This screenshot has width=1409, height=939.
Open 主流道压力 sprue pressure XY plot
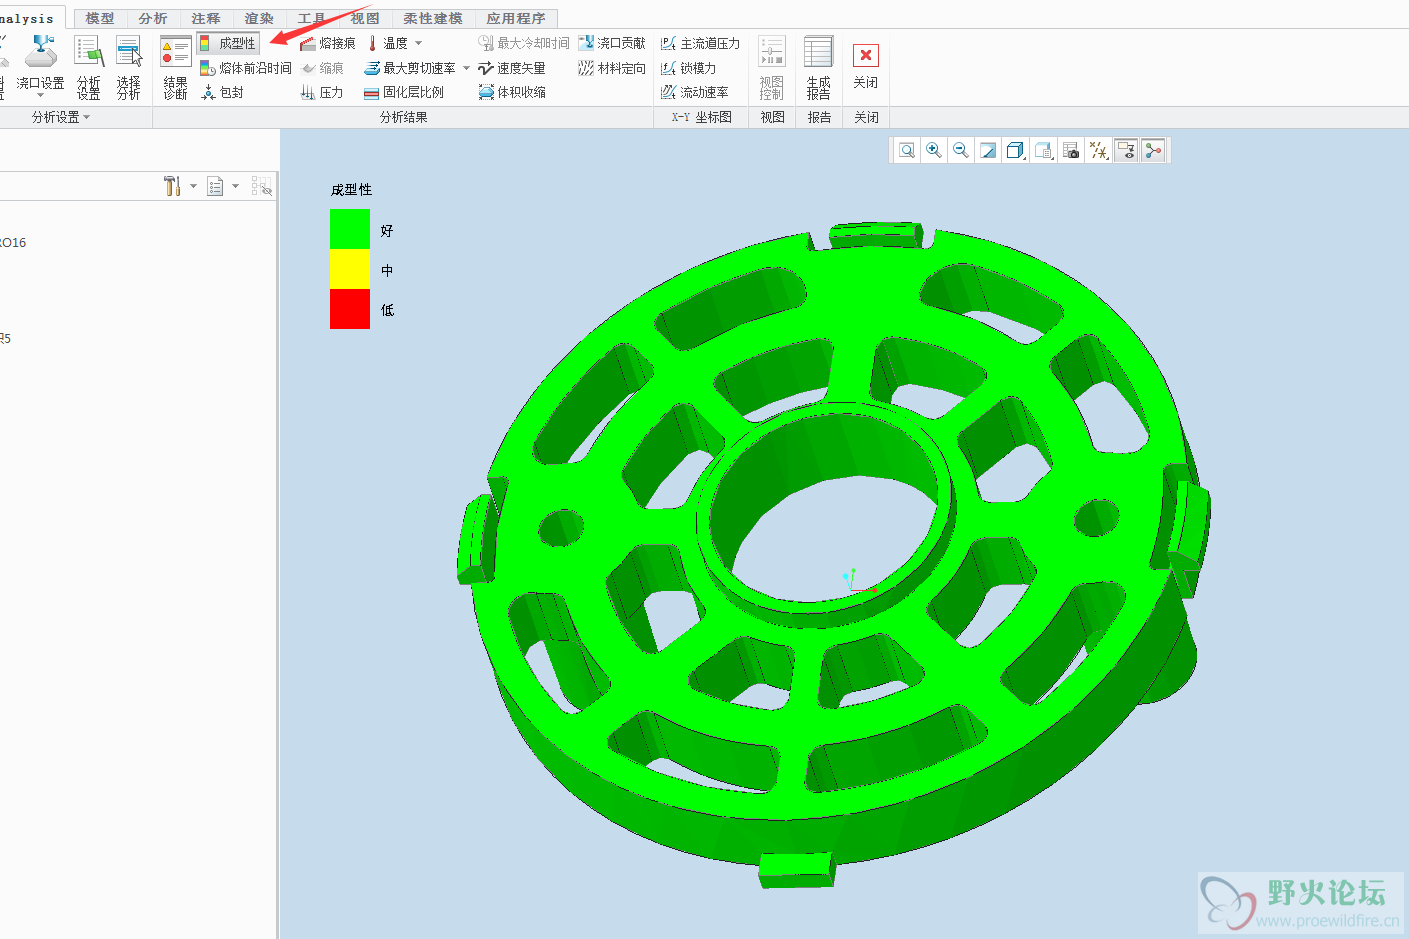click(x=700, y=43)
